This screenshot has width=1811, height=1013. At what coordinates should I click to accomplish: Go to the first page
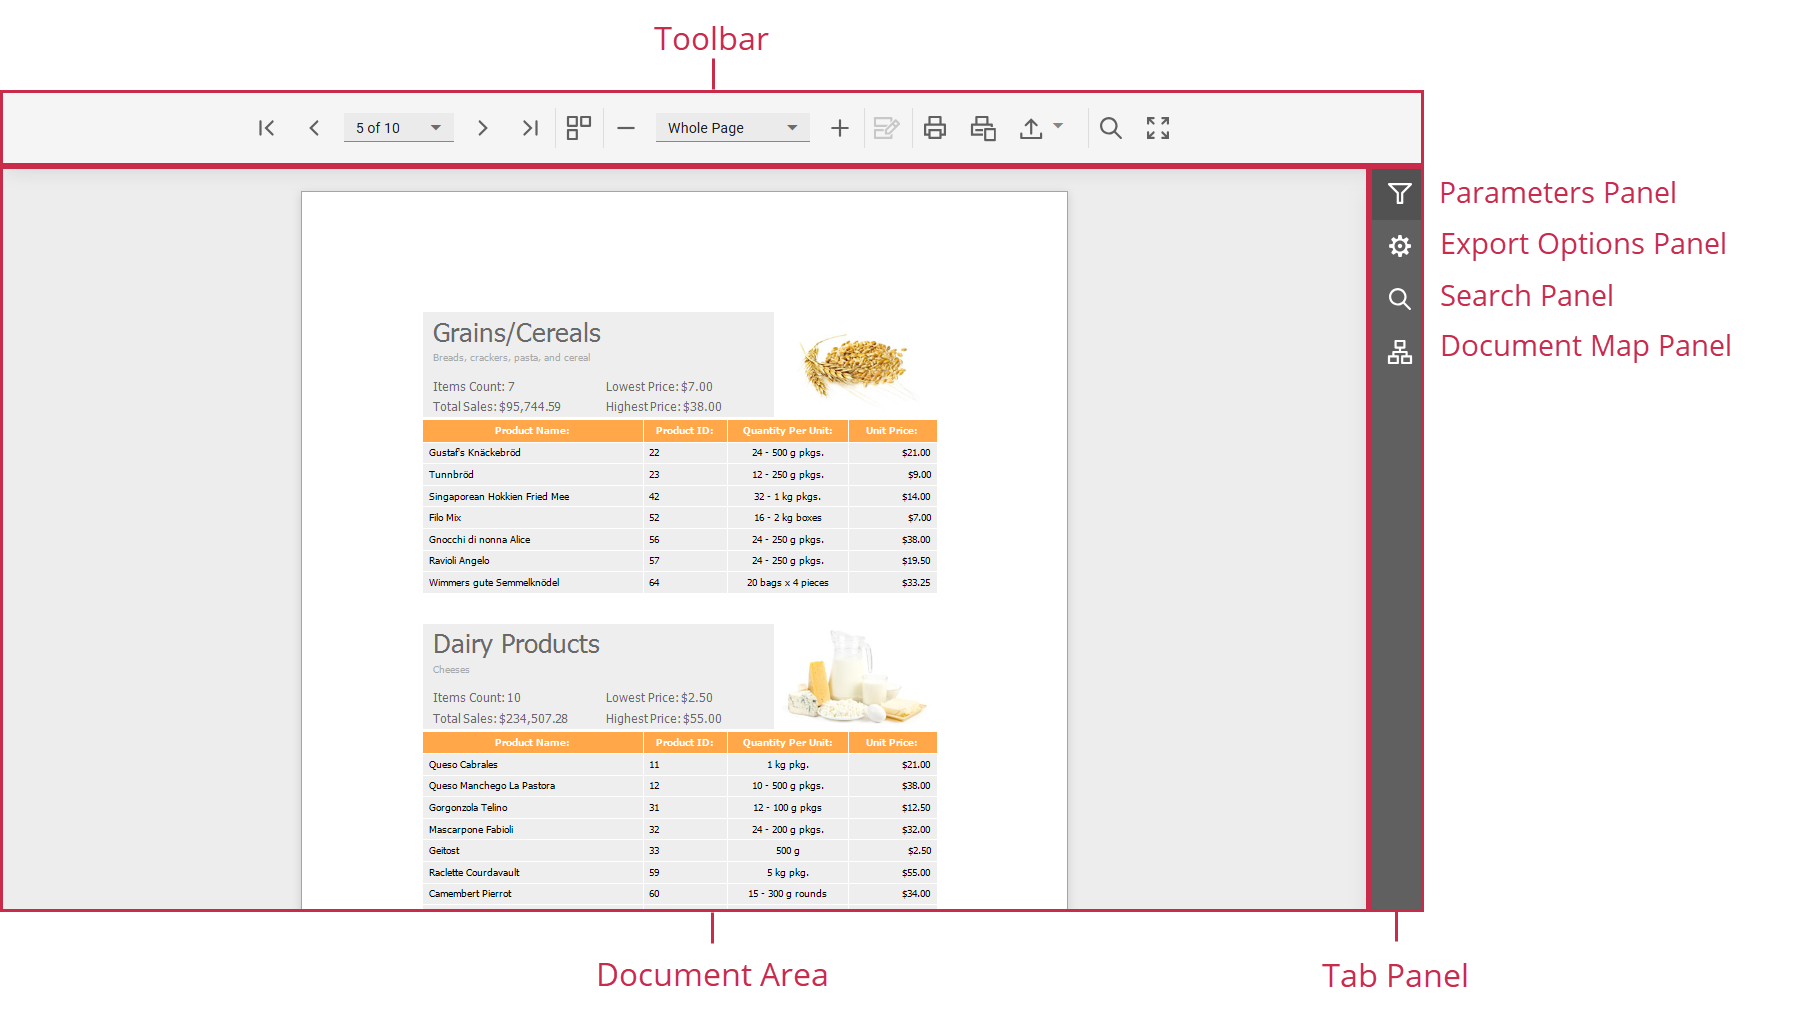[266, 128]
